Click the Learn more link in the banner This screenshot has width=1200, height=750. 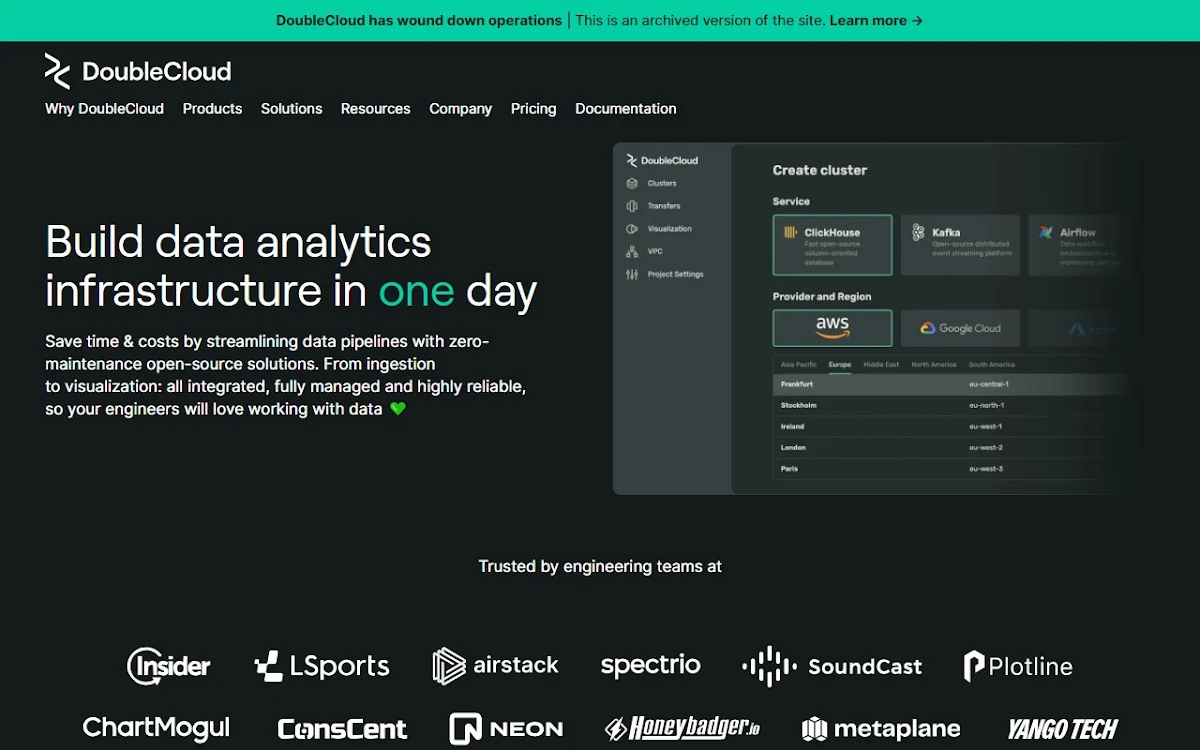(x=876, y=20)
